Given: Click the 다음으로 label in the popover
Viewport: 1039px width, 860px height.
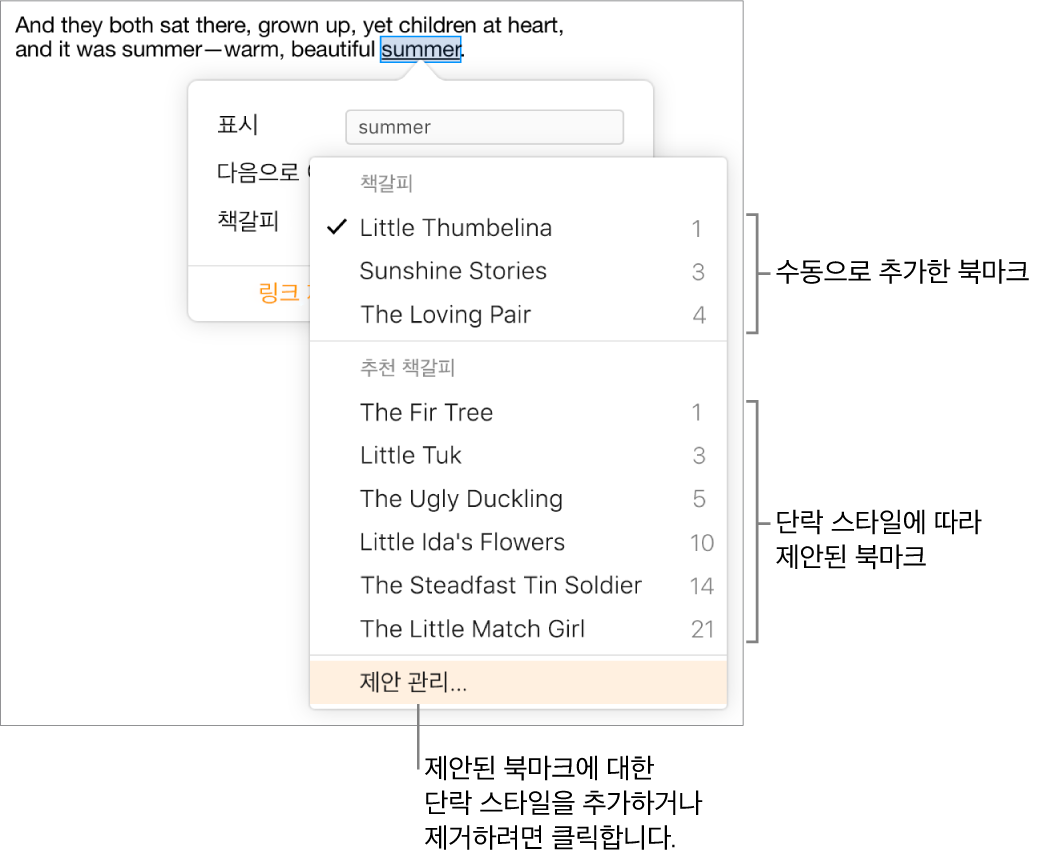Looking at the screenshot, I should [258, 172].
